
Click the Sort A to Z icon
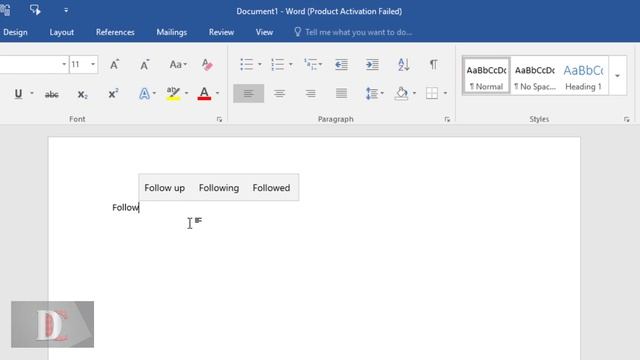pos(403,64)
